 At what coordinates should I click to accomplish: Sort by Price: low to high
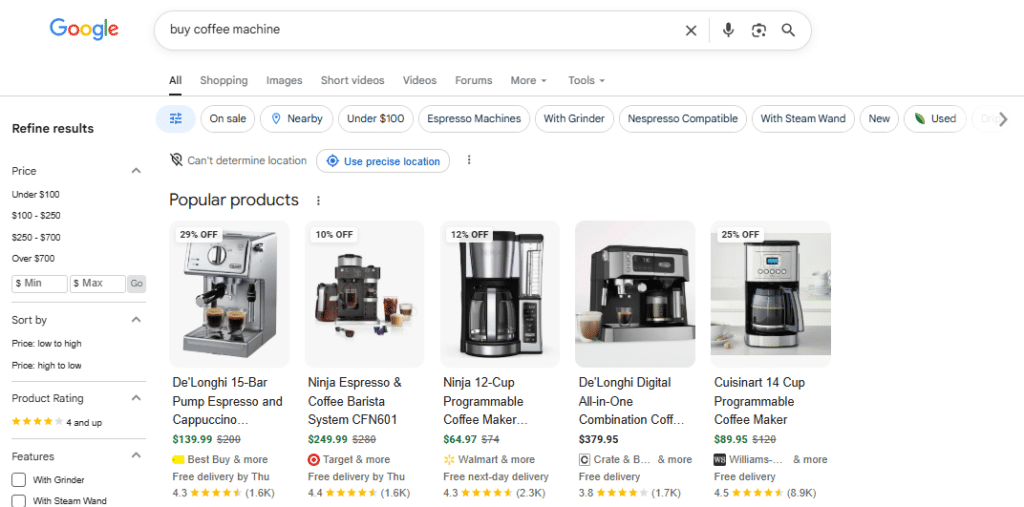46,344
